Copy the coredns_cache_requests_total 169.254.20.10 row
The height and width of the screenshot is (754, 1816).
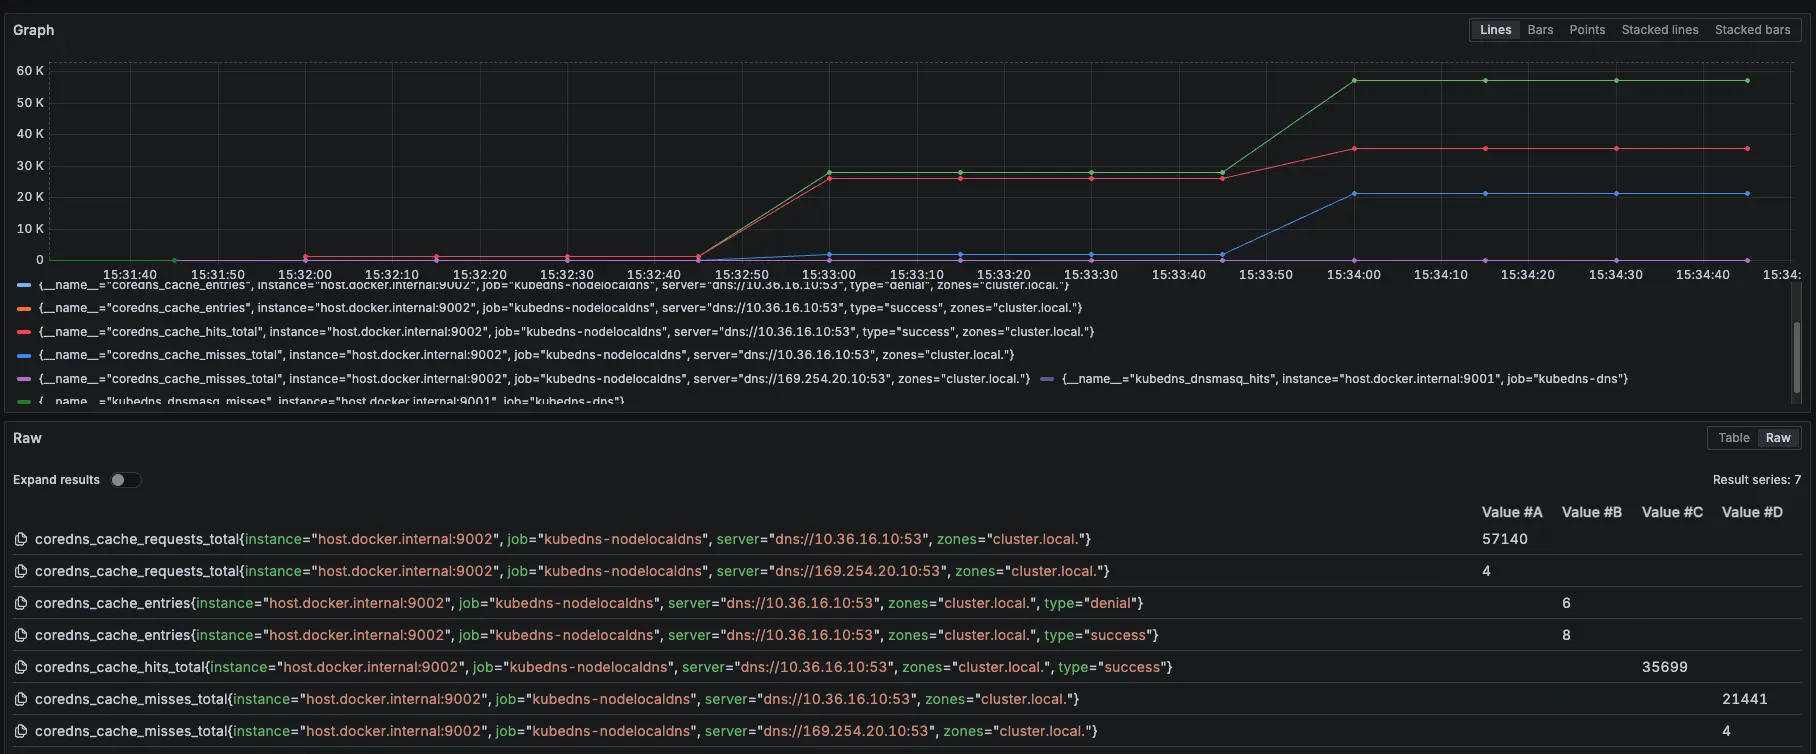point(21,571)
